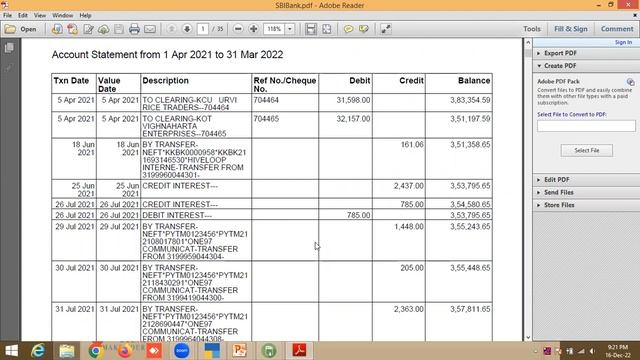
Task: Open the Help menu
Action: (x=85, y=16)
